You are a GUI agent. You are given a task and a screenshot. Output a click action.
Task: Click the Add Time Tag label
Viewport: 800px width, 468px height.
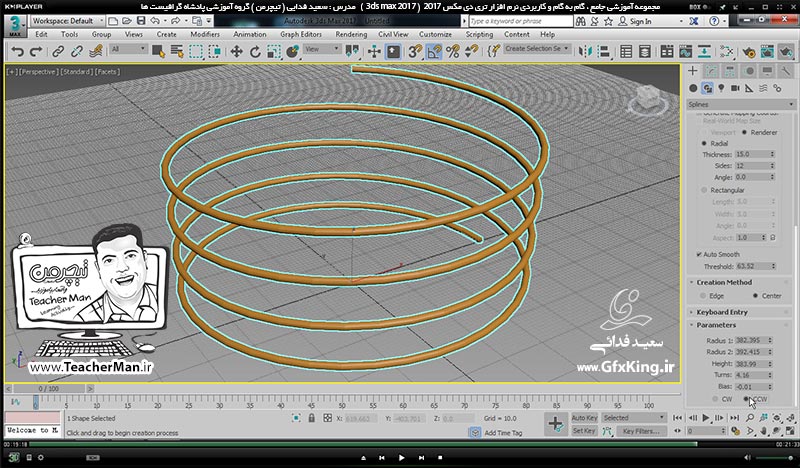(x=503, y=433)
